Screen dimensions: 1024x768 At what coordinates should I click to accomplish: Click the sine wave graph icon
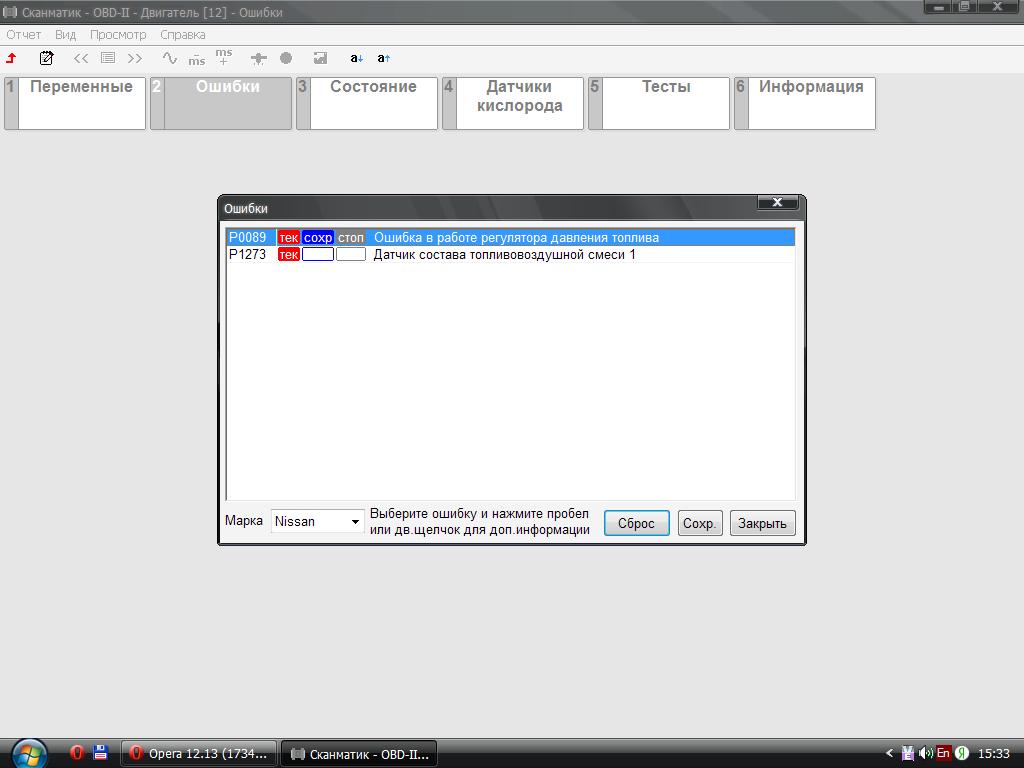pyautogui.click(x=169, y=58)
